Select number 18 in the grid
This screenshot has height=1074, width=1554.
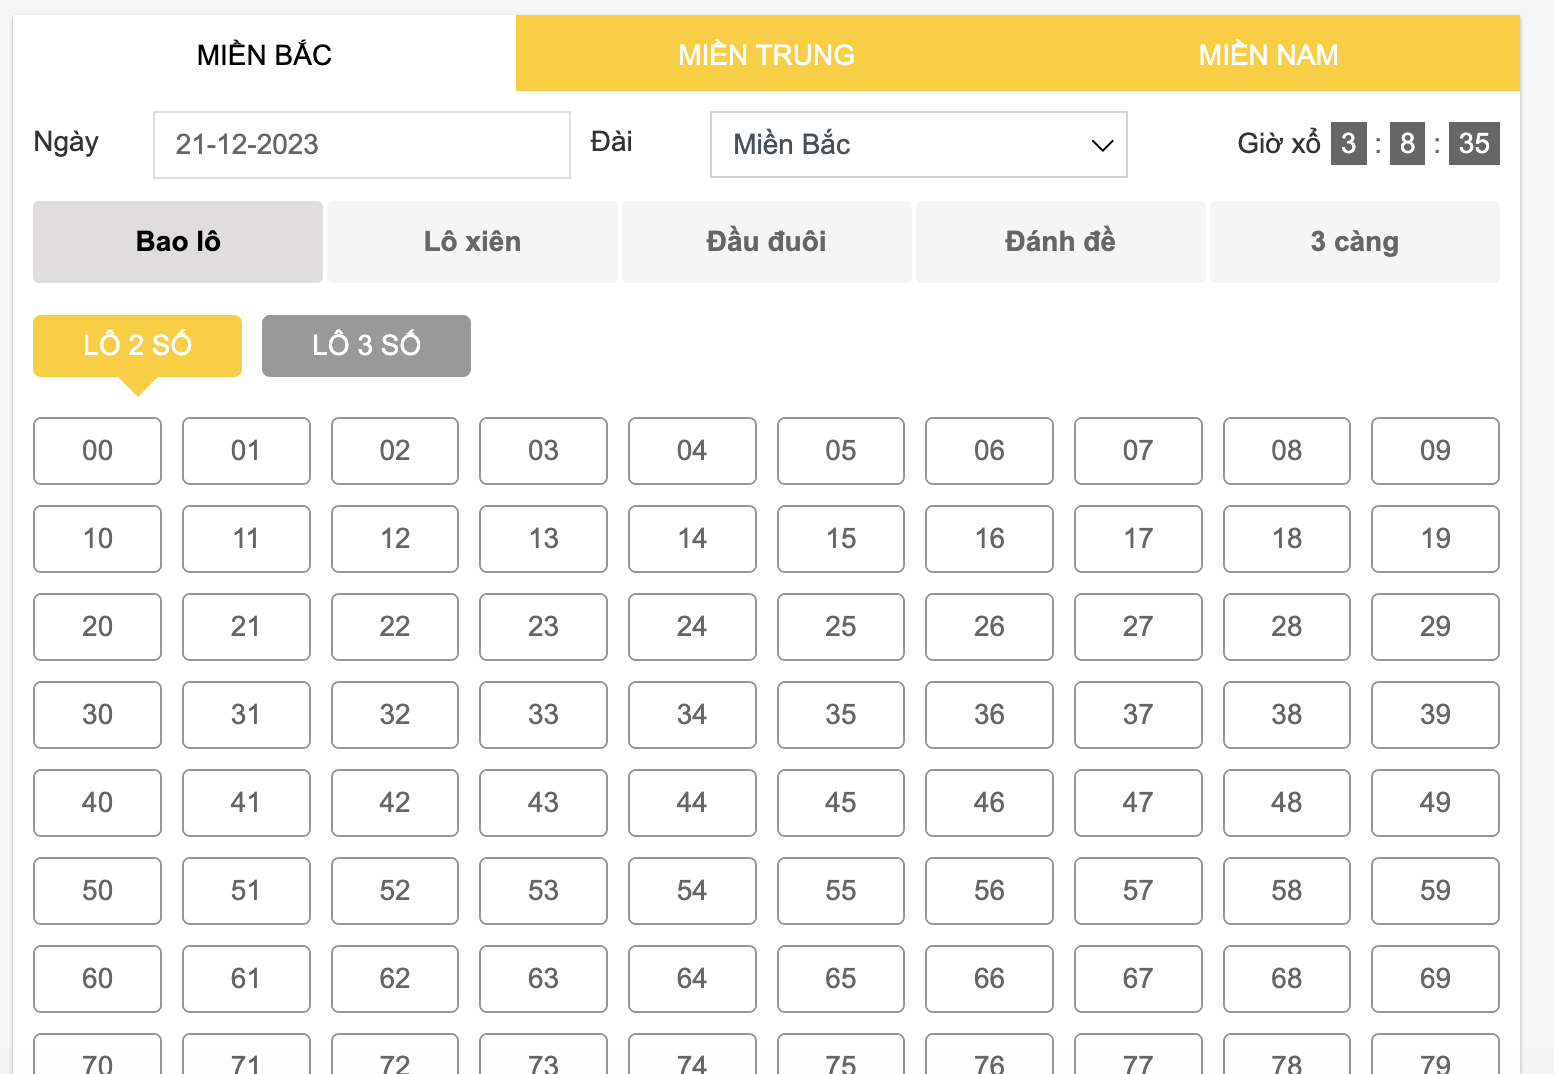tap(1286, 539)
